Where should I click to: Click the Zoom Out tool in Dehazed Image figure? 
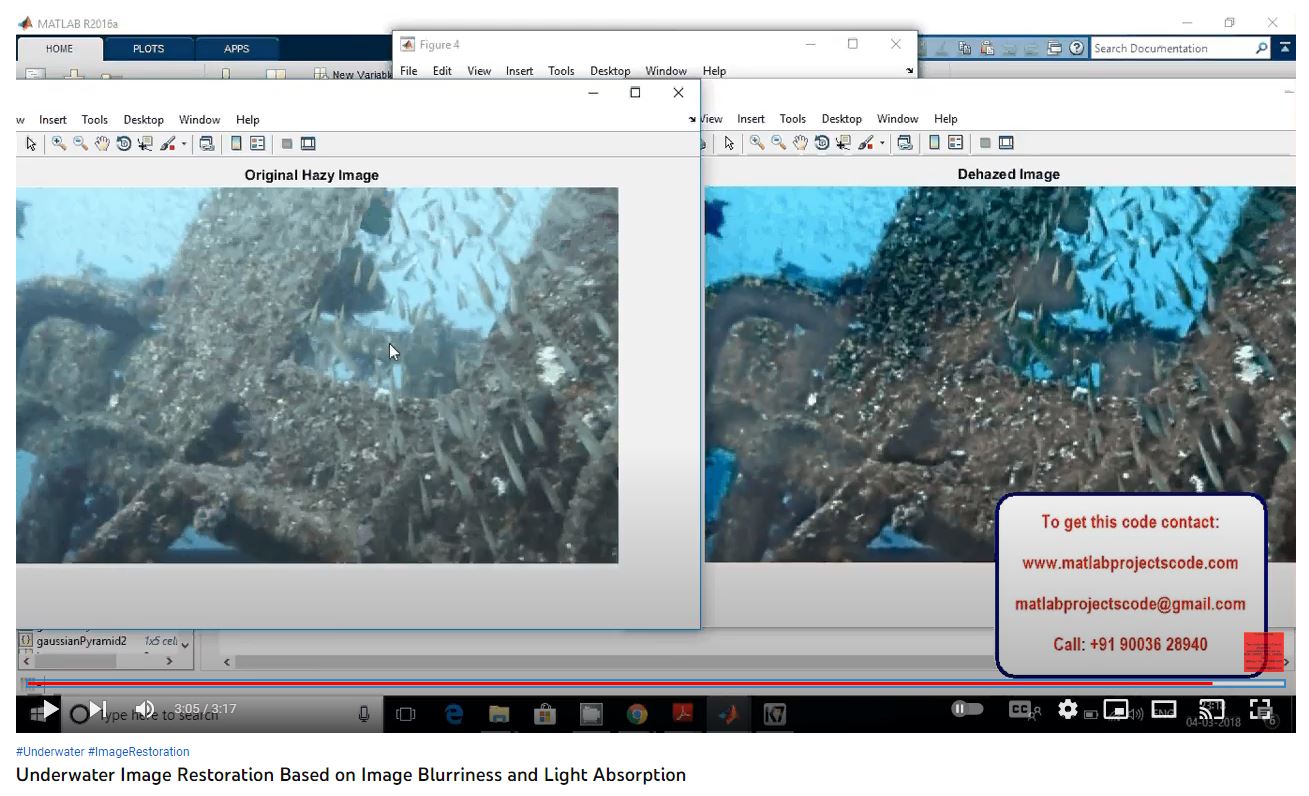pyautogui.click(x=778, y=144)
